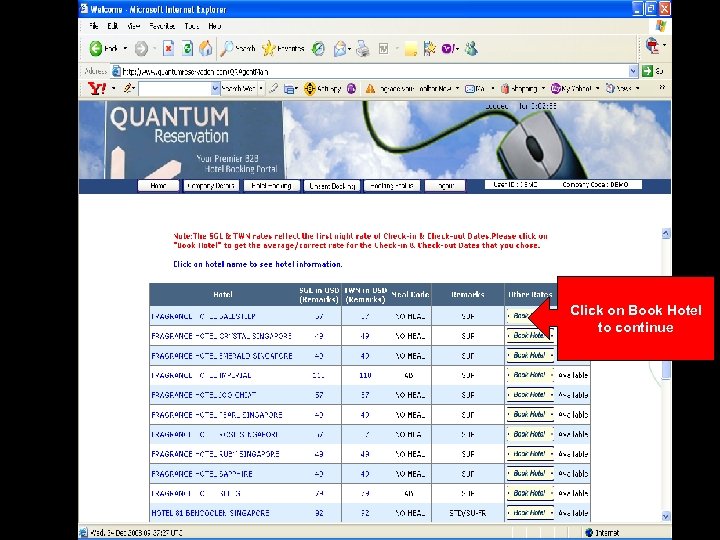Viewport: 720px width, 540px height.
Task: Click the green Go arrow button
Action: point(647,71)
